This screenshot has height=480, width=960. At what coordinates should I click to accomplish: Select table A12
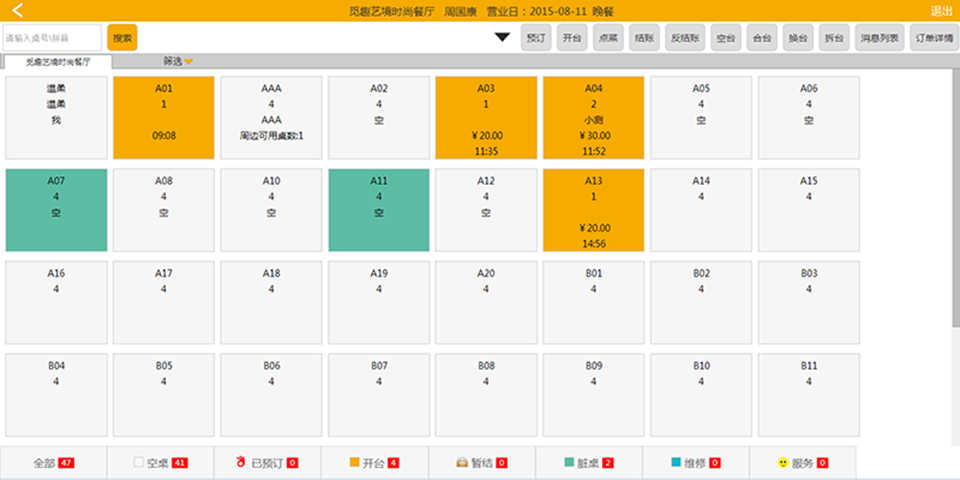click(486, 210)
